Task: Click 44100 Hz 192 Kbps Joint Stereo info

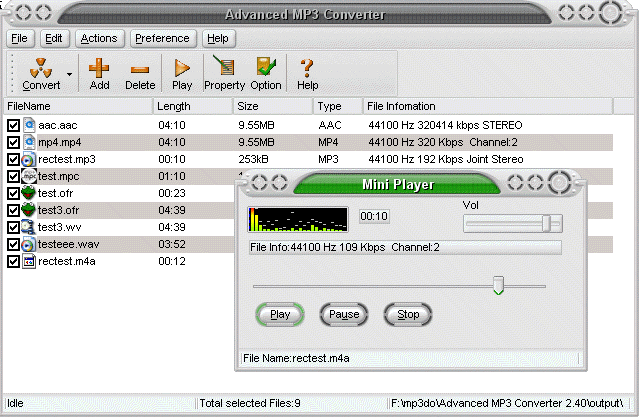Action: (x=445, y=159)
